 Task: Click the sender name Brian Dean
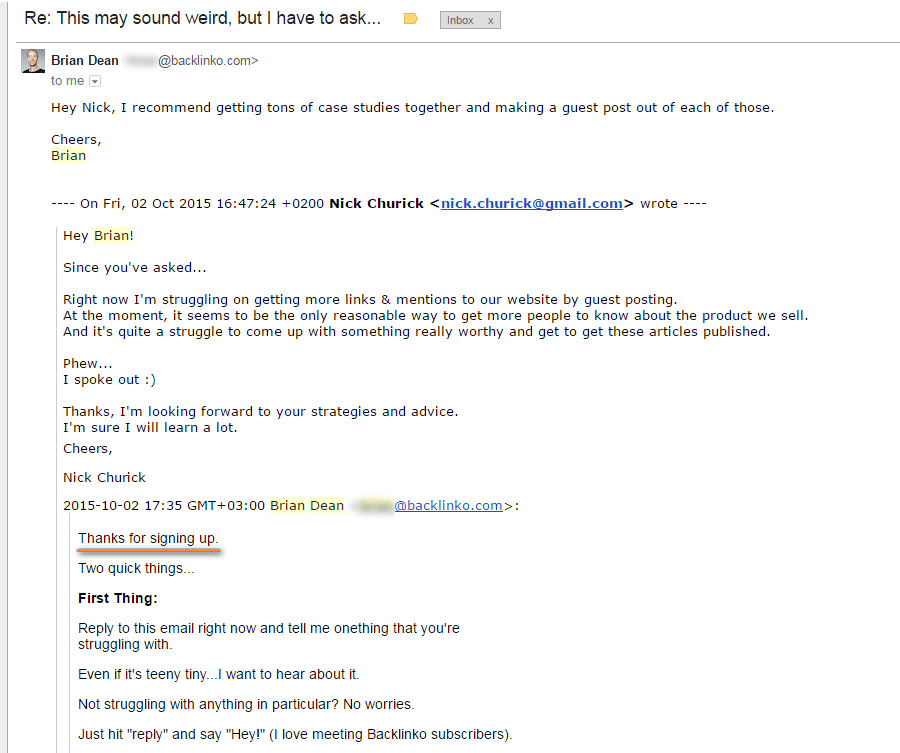(84, 60)
